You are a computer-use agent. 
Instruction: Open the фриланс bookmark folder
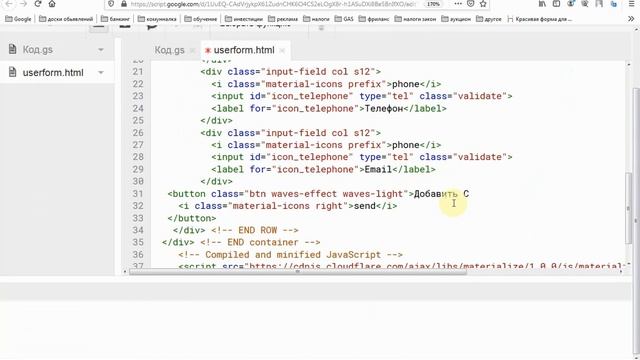pyautogui.click(x=374, y=19)
